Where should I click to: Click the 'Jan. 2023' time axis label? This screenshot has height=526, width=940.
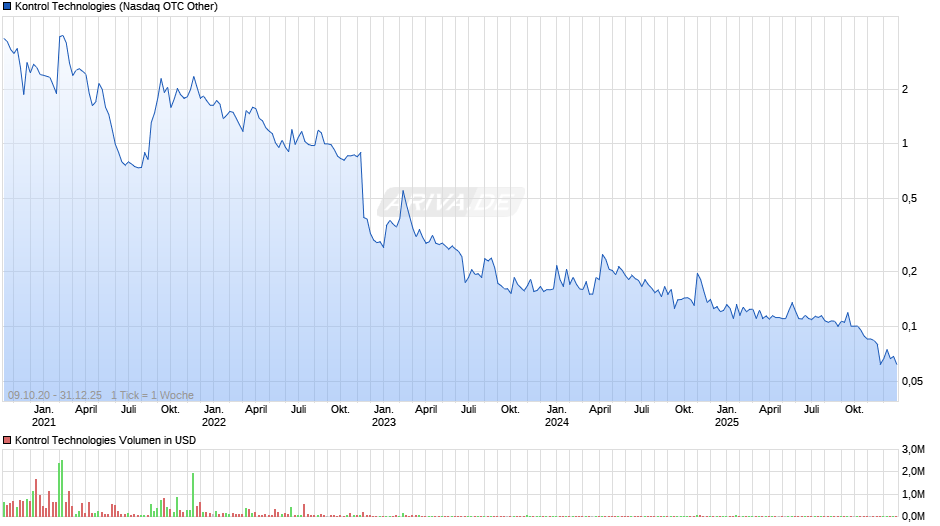(384, 416)
